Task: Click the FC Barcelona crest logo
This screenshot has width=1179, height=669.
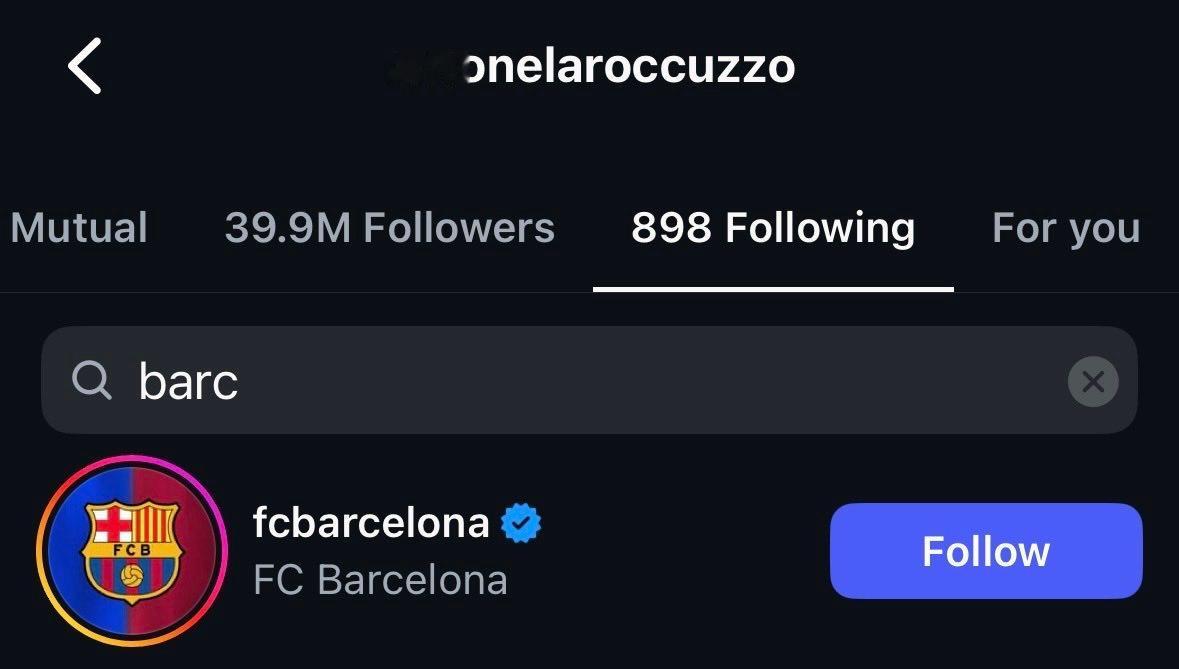Action: click(x=132, y=551)
